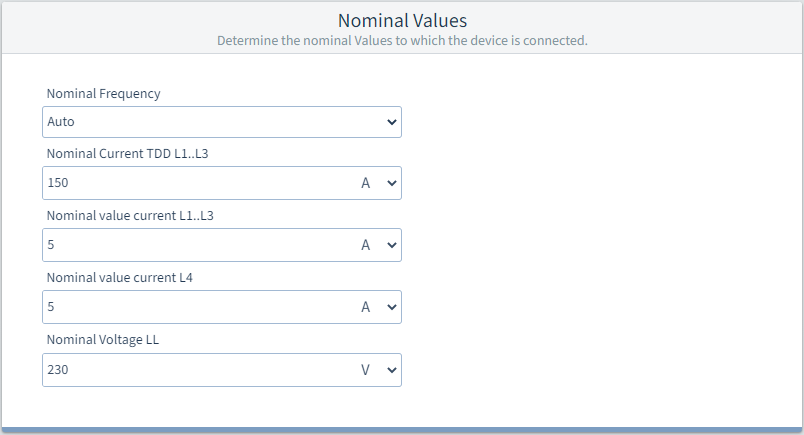The width and height of the screenshot is (804, 435).
Task: Click the 'A' unit of current L1..L3
Action: coord(366,245)
